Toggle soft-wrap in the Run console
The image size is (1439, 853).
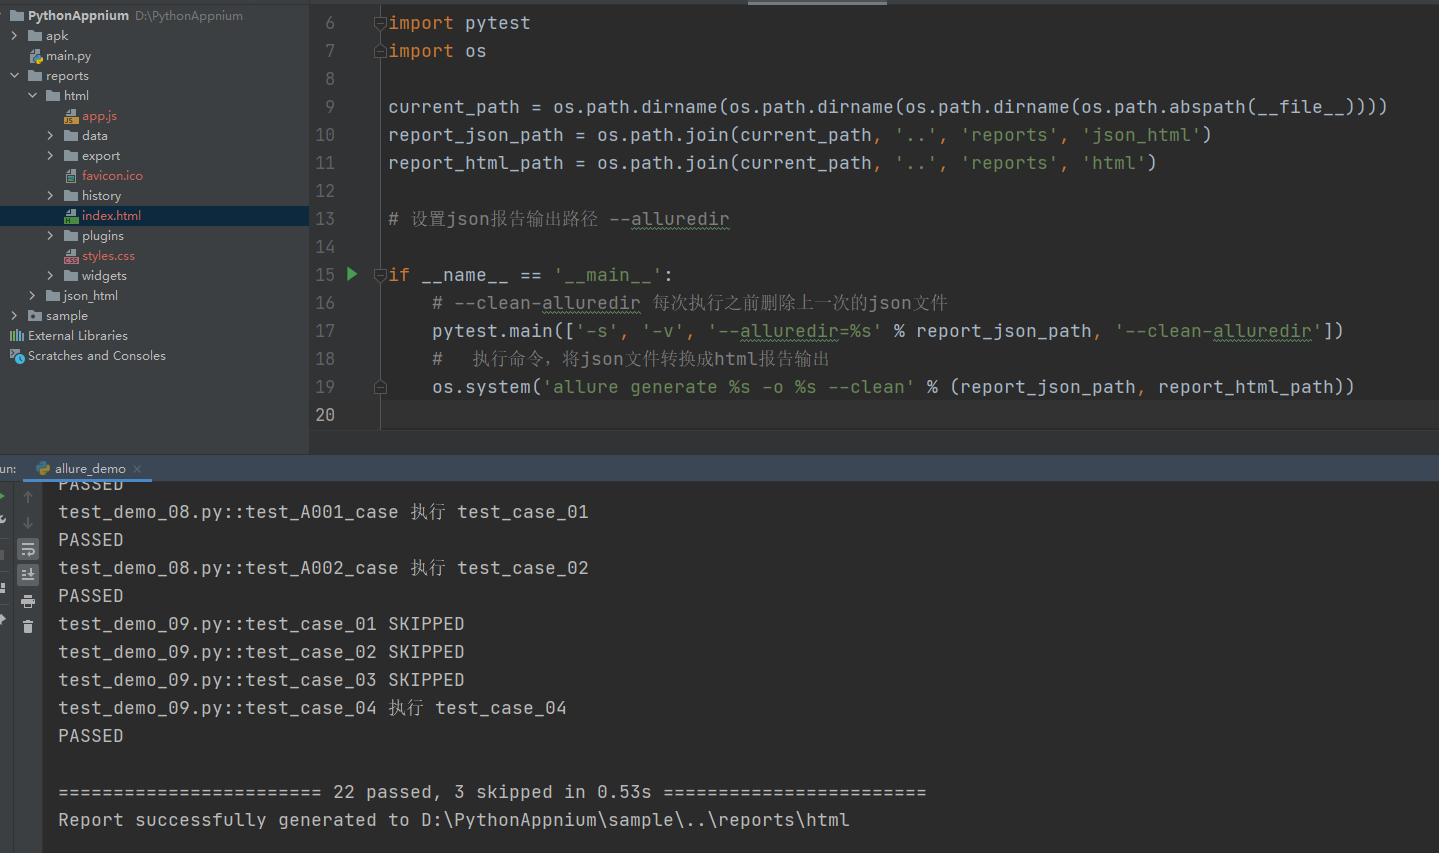point(28,549)
